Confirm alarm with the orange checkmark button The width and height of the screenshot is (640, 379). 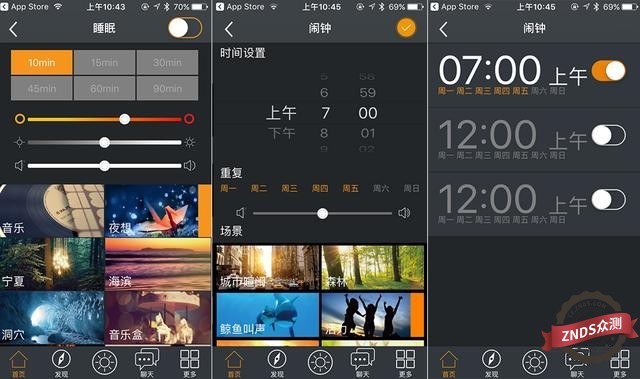[406, 28]
